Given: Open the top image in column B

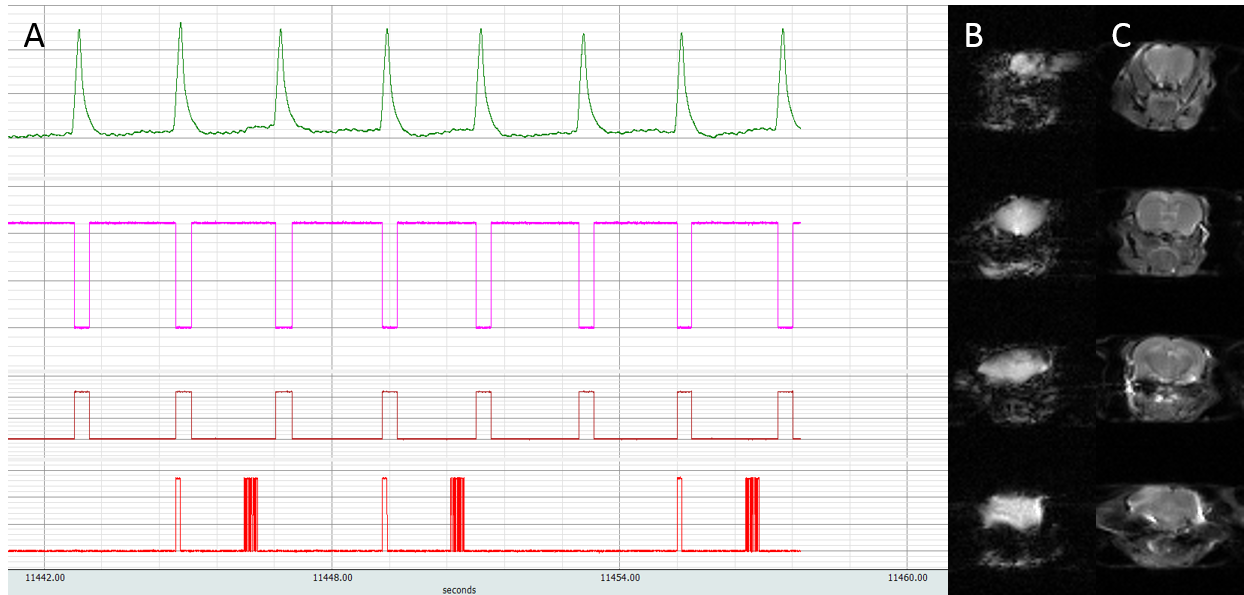Looking at the screenshot, I should pyautogui.click(x=1020, y=90).
